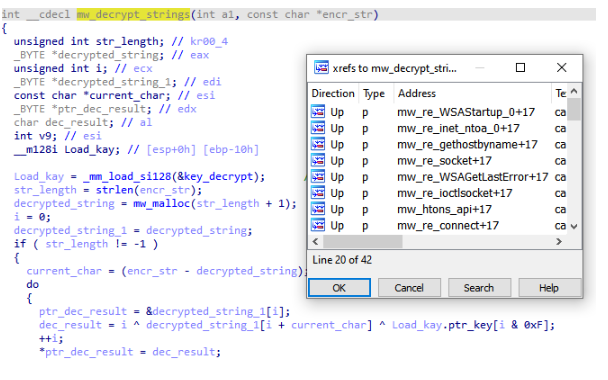608x380 pixels.
Task: Click the horizontal scroll right arrow
Action: coord(559,242)
